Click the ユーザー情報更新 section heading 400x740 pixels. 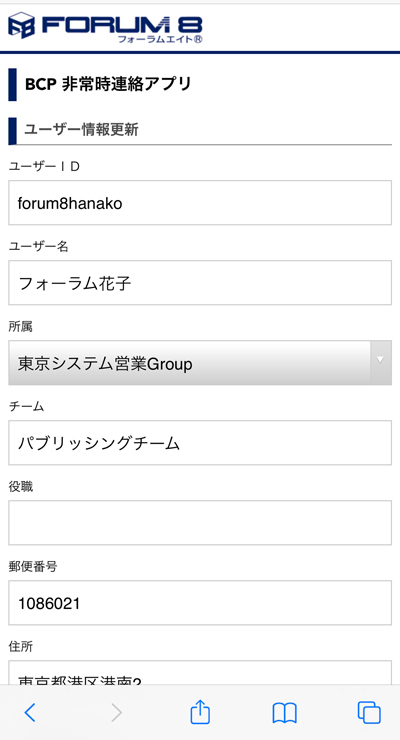(81, 130)
